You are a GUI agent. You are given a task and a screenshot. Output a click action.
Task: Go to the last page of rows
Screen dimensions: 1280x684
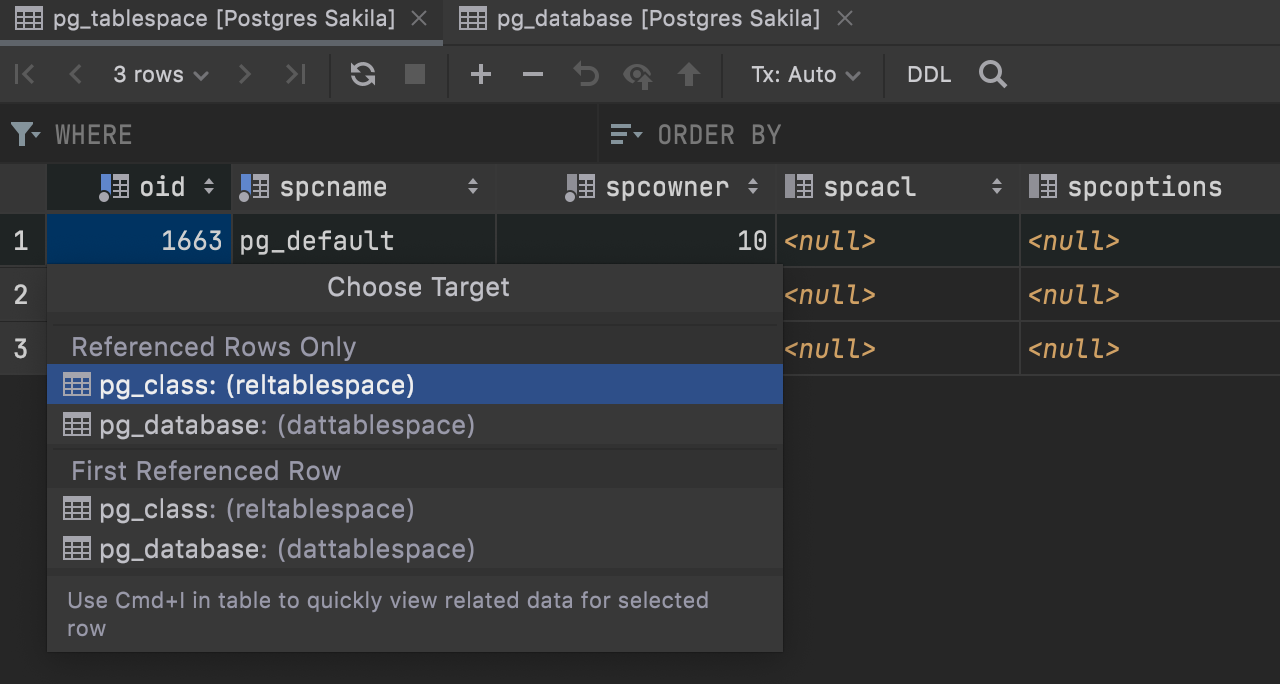tap(295, 74)
